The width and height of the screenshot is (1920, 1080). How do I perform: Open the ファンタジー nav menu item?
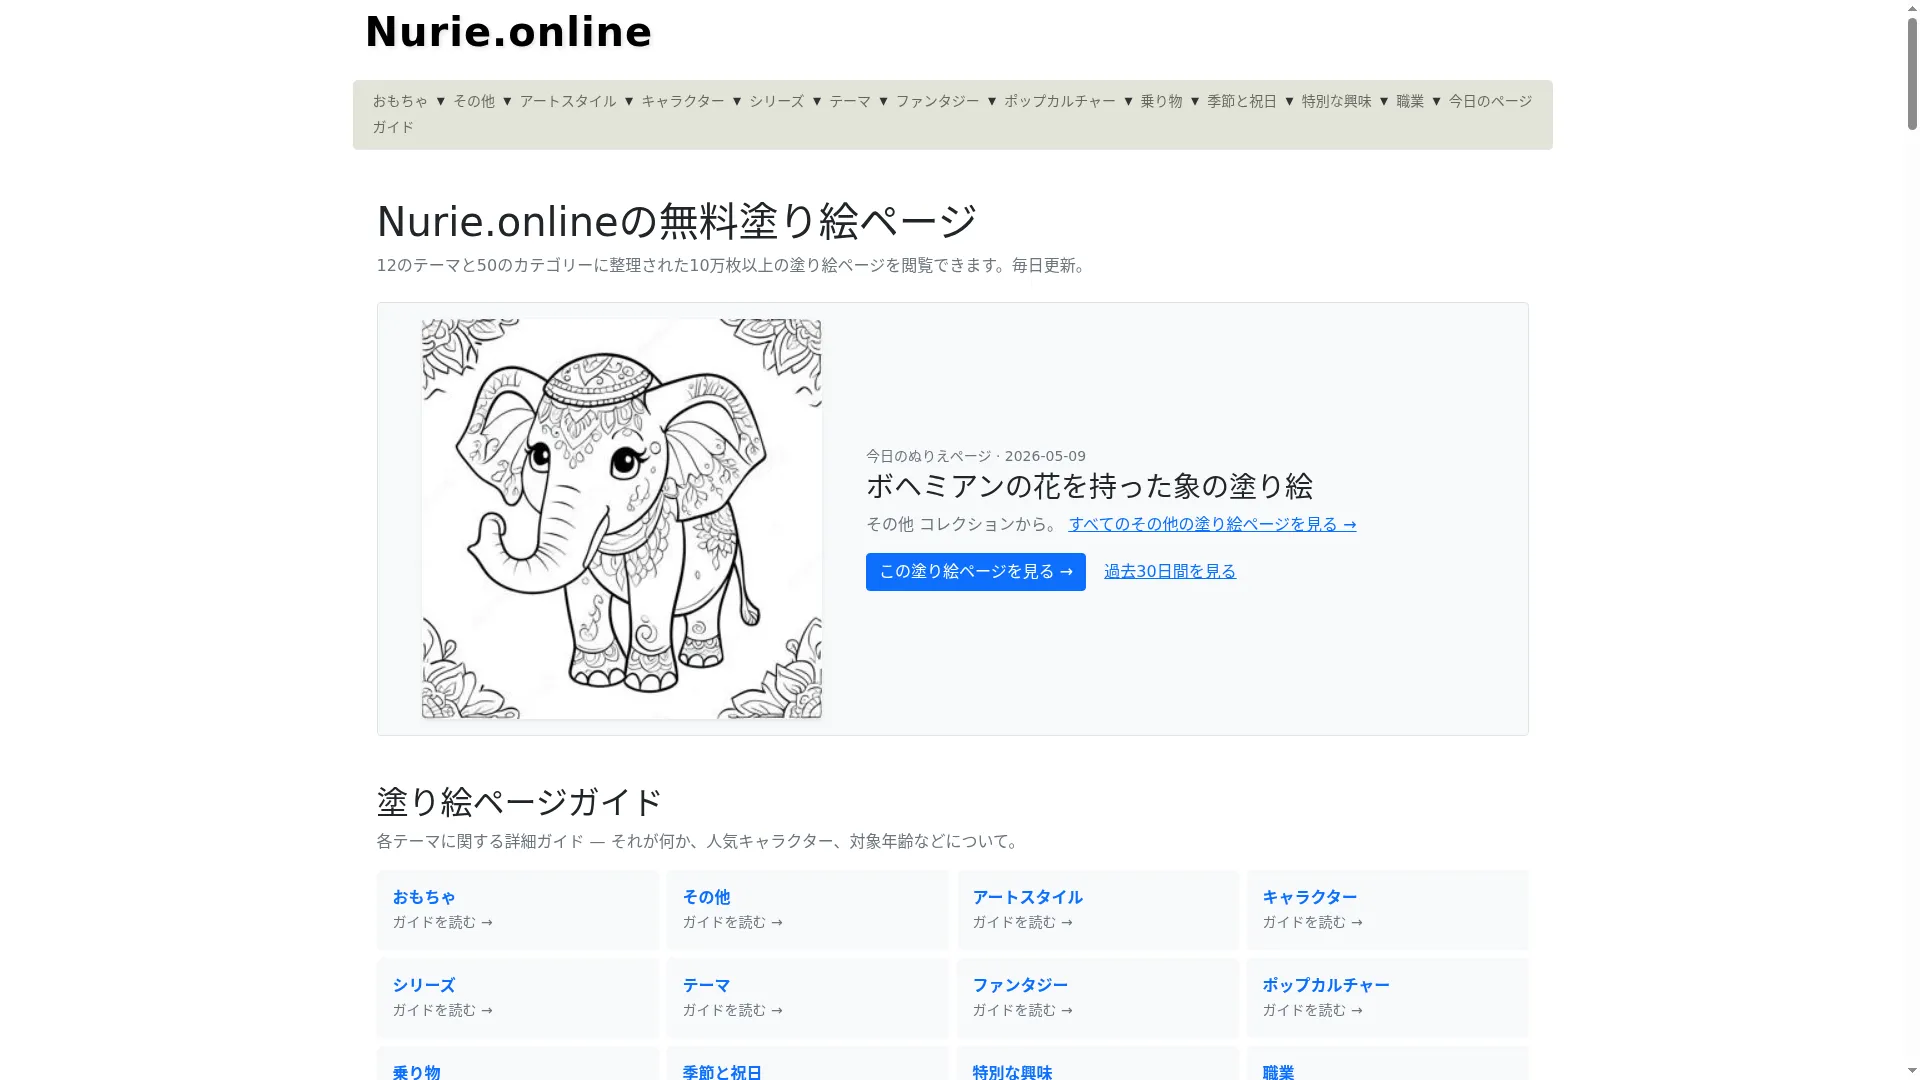pyautogui.click(x=938, y=101)
